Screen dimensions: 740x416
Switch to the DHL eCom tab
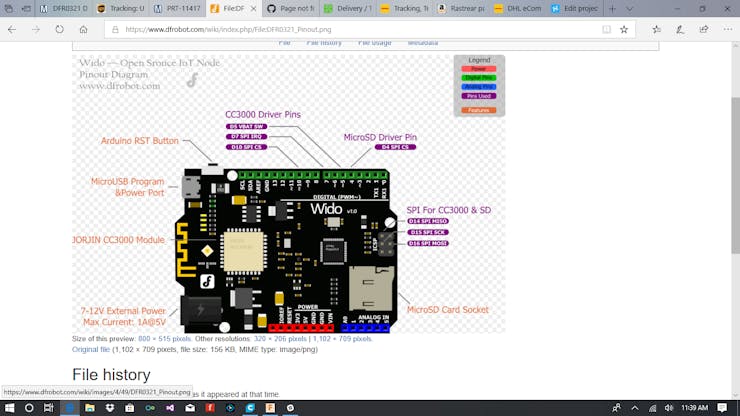[518, 8]
